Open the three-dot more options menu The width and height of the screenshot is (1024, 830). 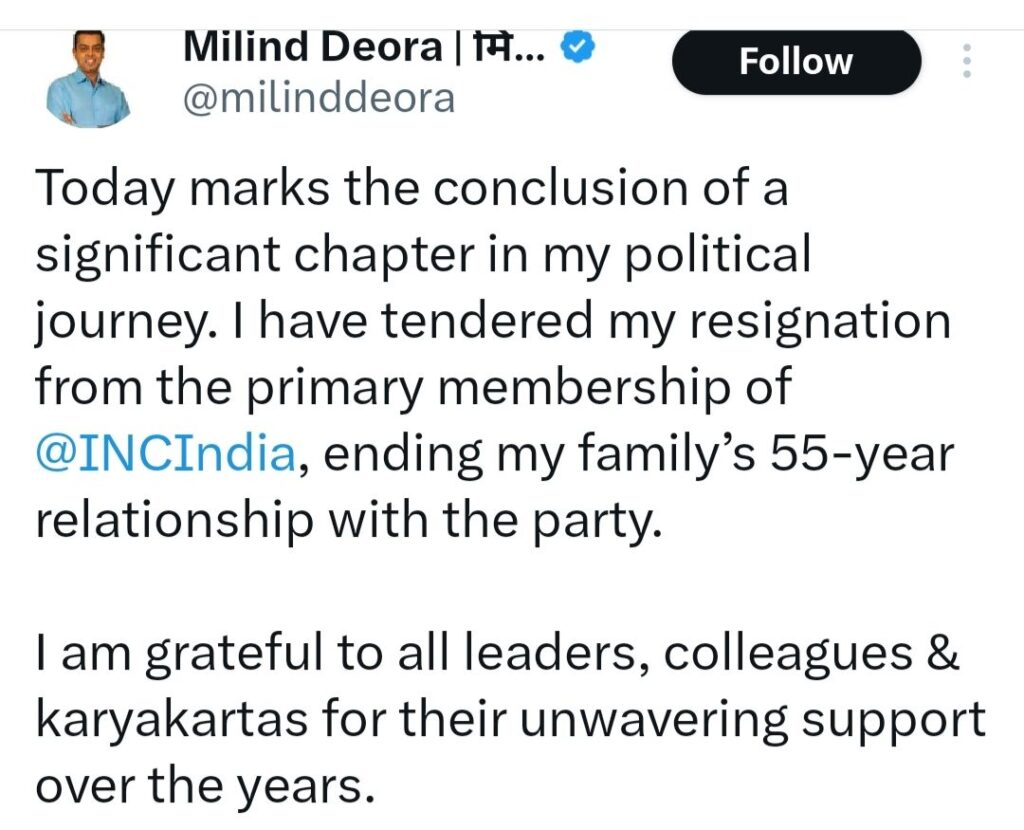(966, 62)
